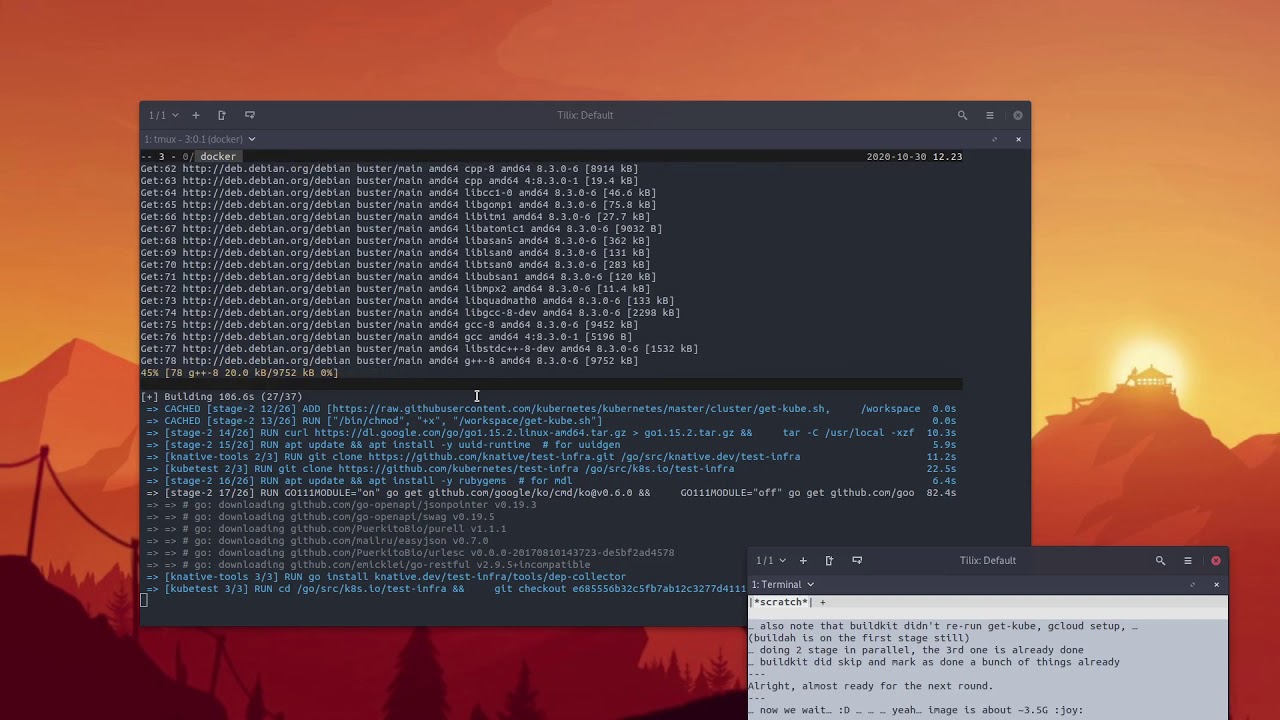Viewport: 1280px width, 720px height.
Task: Close the docker Tilix window
Action: [x=1018, y=115]
